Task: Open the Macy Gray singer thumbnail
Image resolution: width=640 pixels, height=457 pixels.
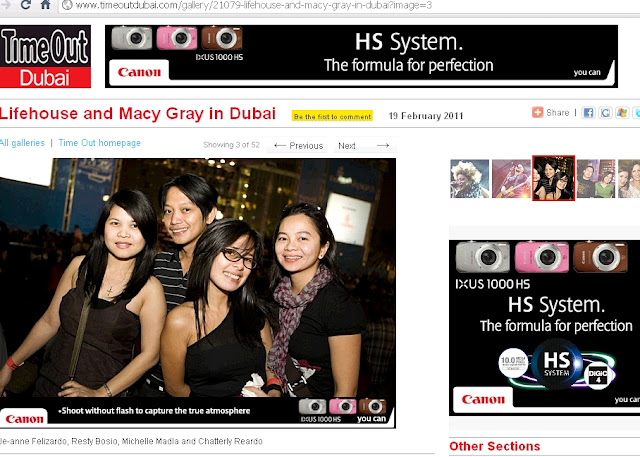Action: pyautogui.click(x=469, y=179)
